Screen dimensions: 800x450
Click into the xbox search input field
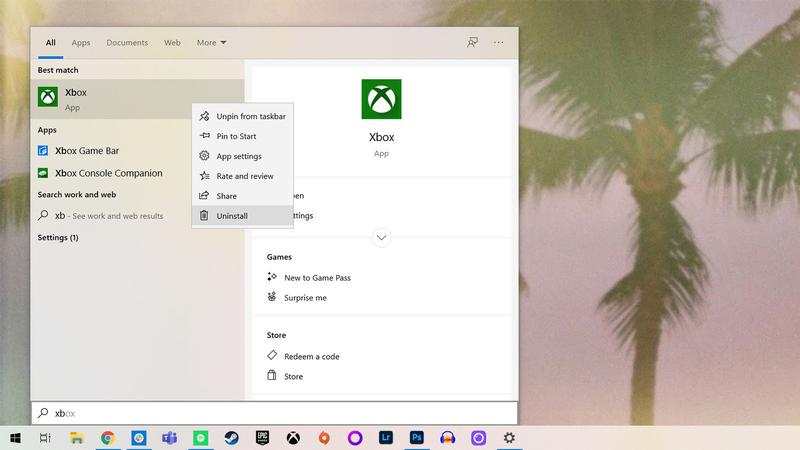click(274, 413)
